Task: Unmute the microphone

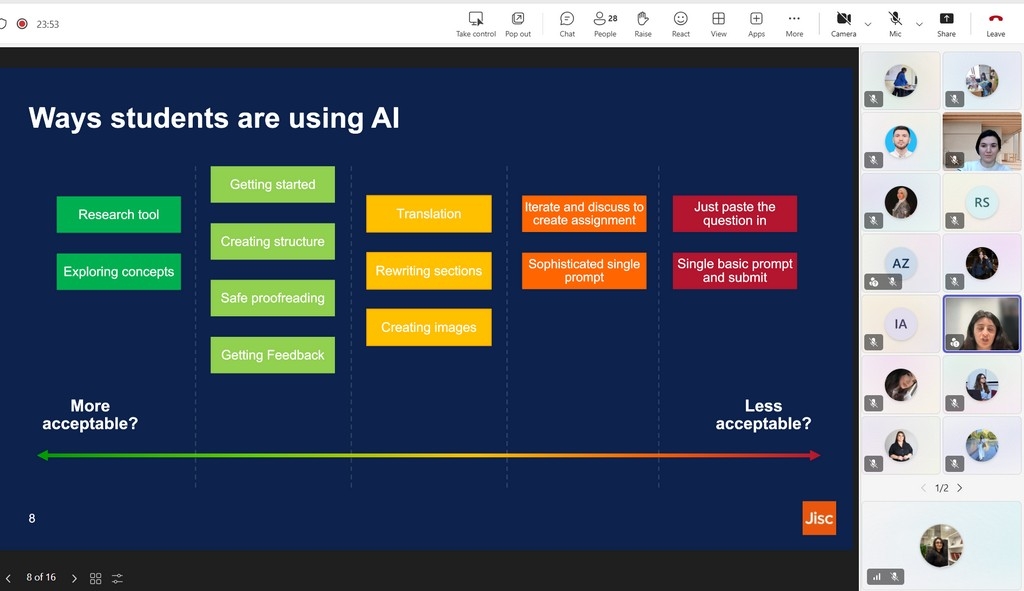Action: [x=895, y=23]
